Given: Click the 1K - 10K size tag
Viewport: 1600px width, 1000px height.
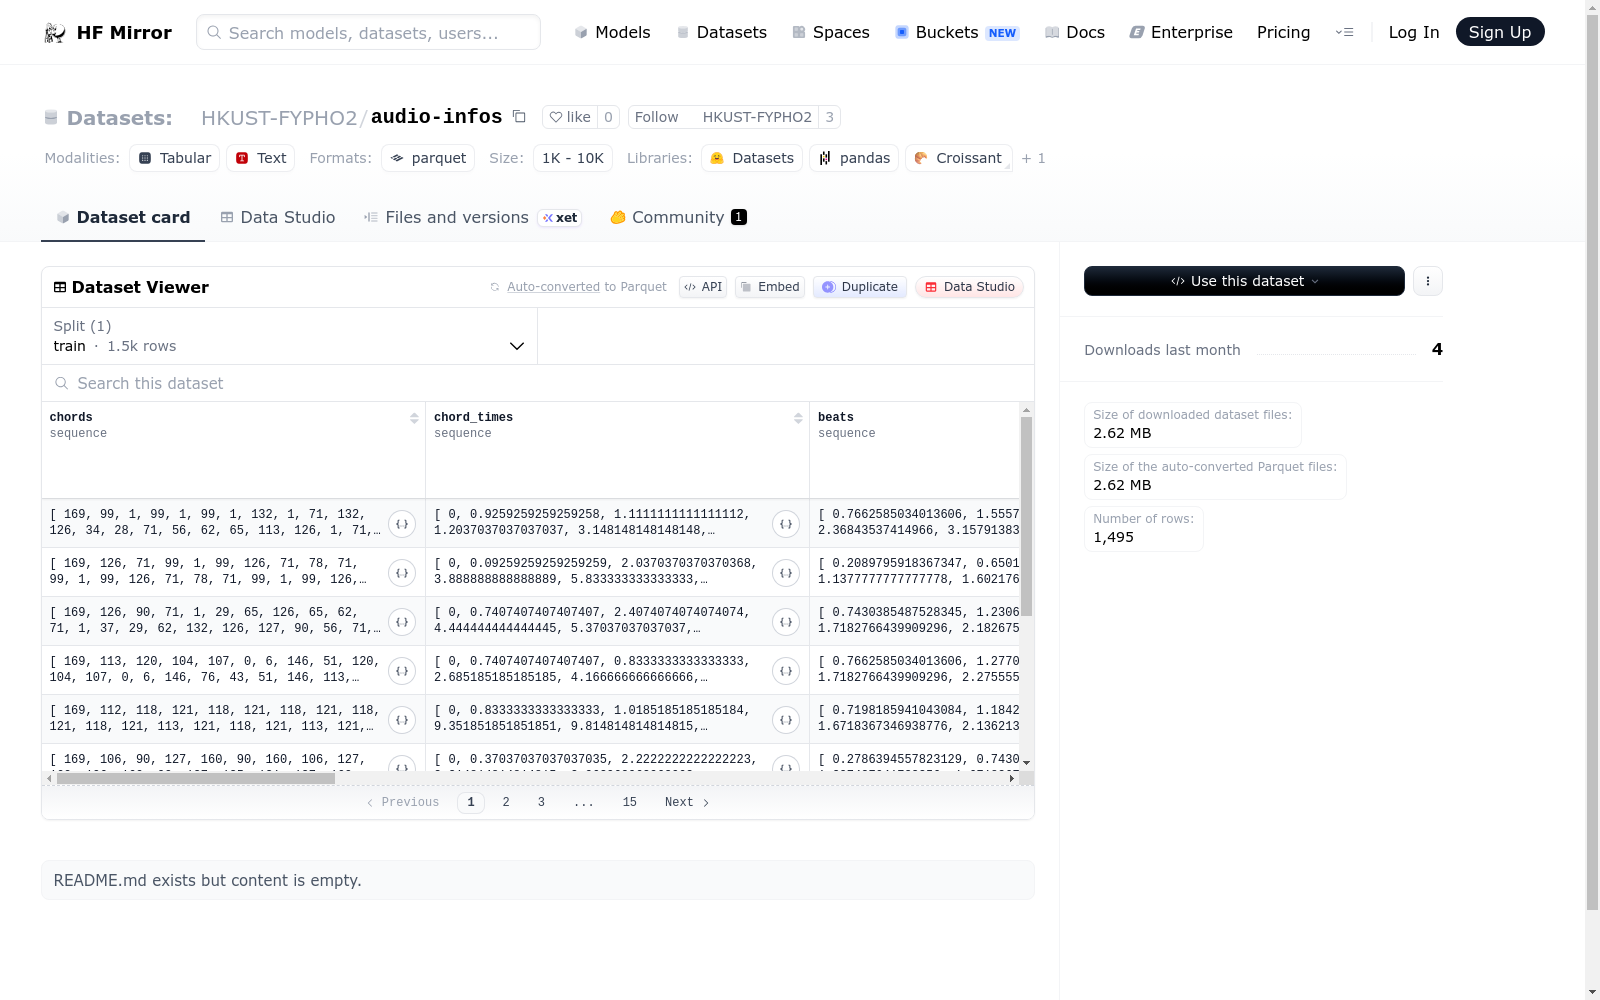Looking at the screenshot, I should coord(573,158).
